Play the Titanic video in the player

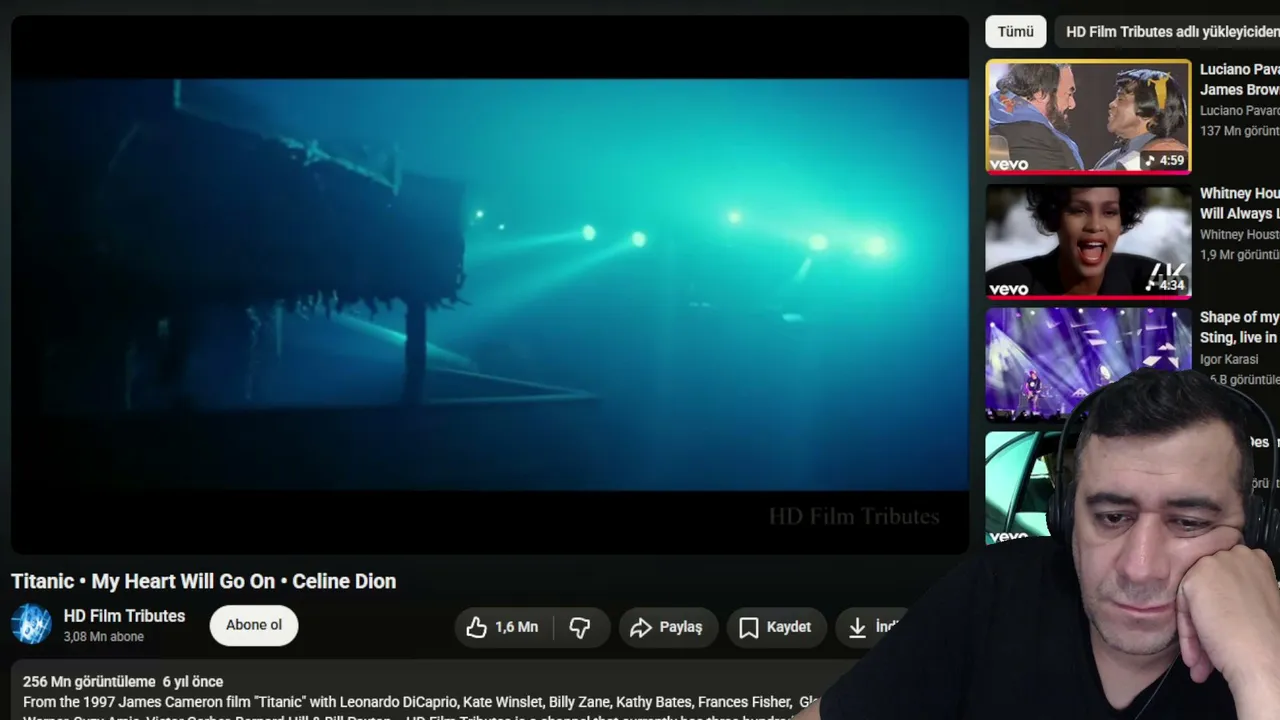pyautogui.click(x=490, y=284)
